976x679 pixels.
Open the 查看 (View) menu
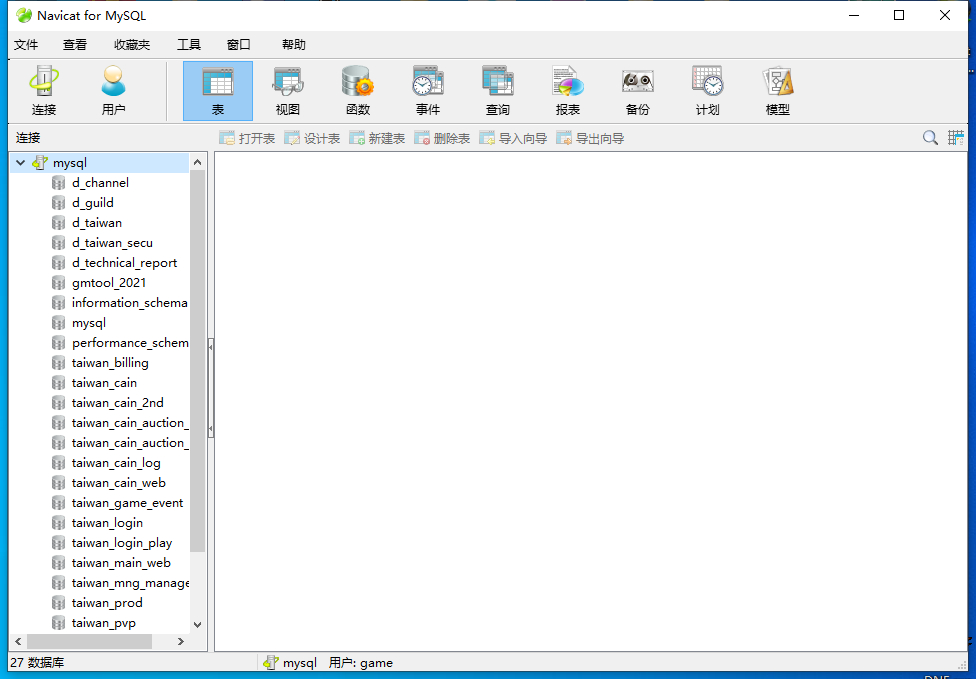click(75, 45)
